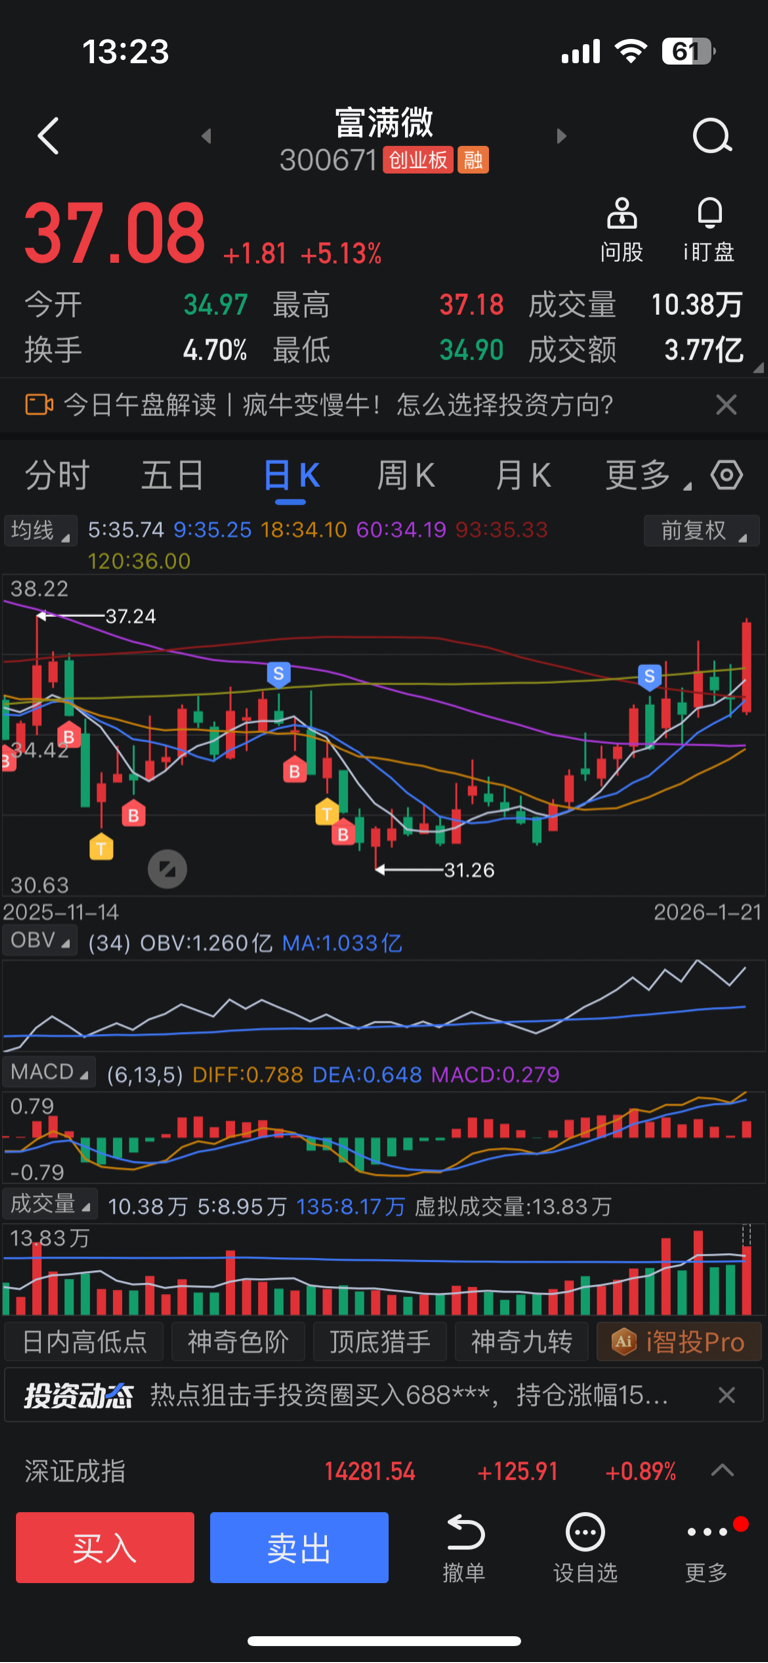The height and width of the screenshot is (1663, 768).
Task: Open the 热点狙击手投资圈 news text
Action: pos(409,1395)
